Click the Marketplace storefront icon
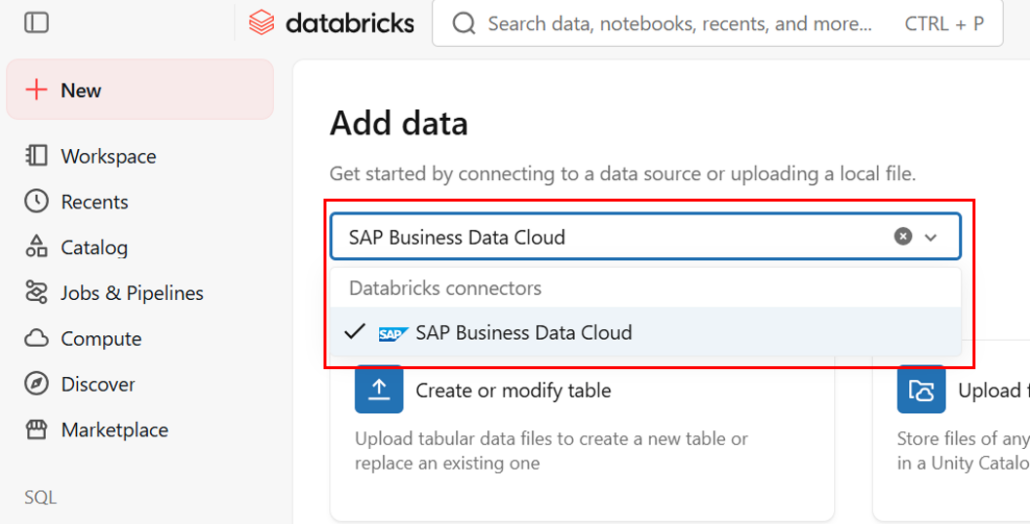The height and width of the screenshot is (524, 1030). [x=36, y=429]
